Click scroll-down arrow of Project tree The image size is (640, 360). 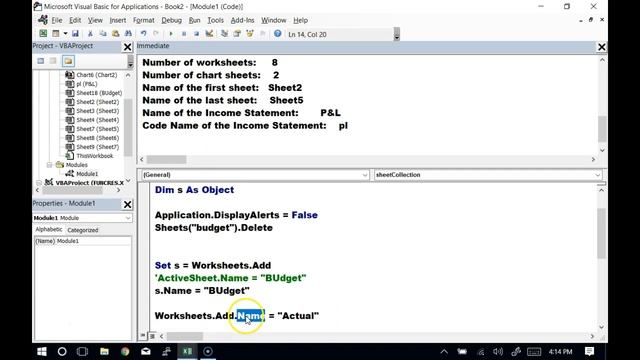[128, 180]
